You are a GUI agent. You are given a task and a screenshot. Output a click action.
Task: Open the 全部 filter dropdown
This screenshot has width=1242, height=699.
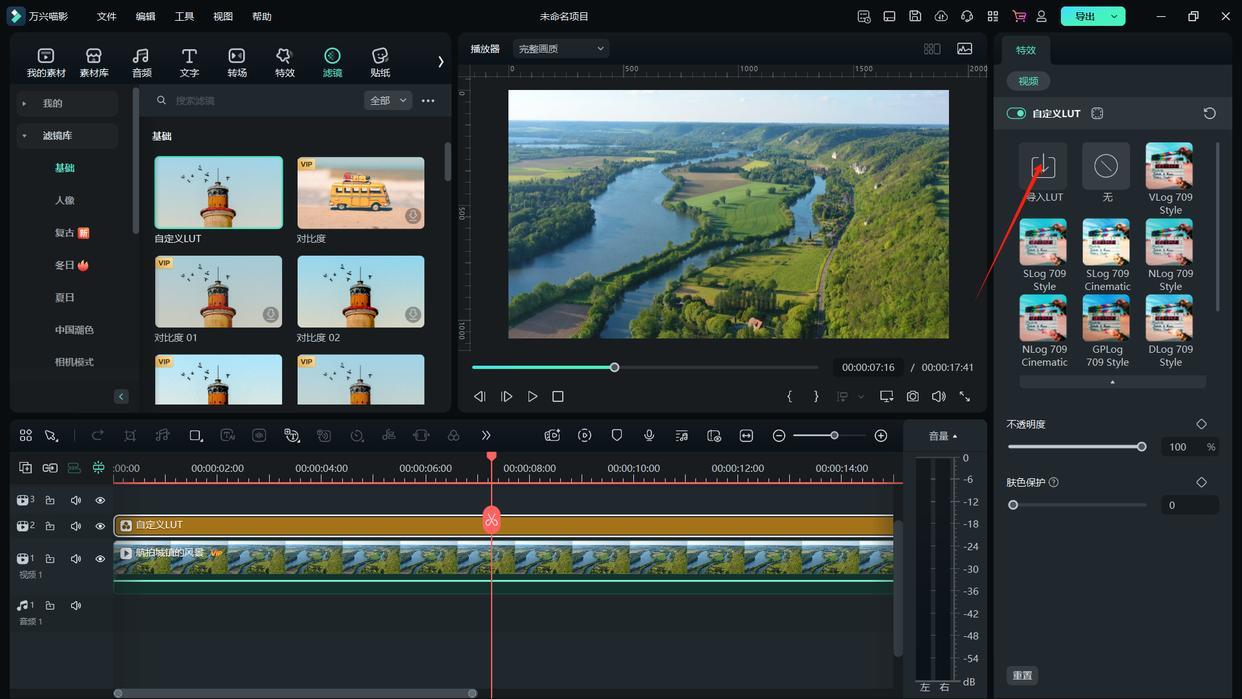tap(388, 100)
